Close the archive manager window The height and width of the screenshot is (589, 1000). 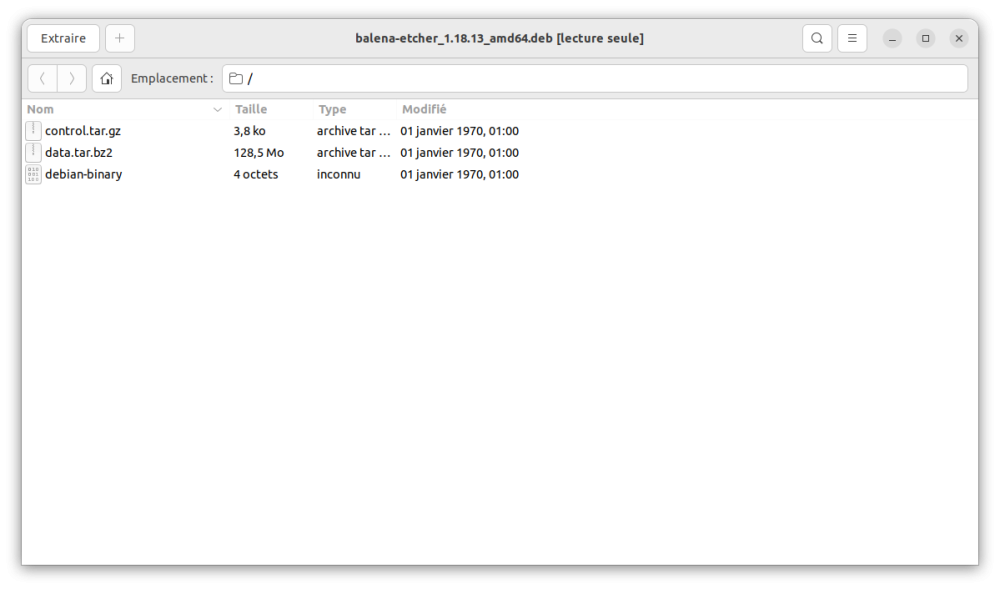click(x=959, y=38)
